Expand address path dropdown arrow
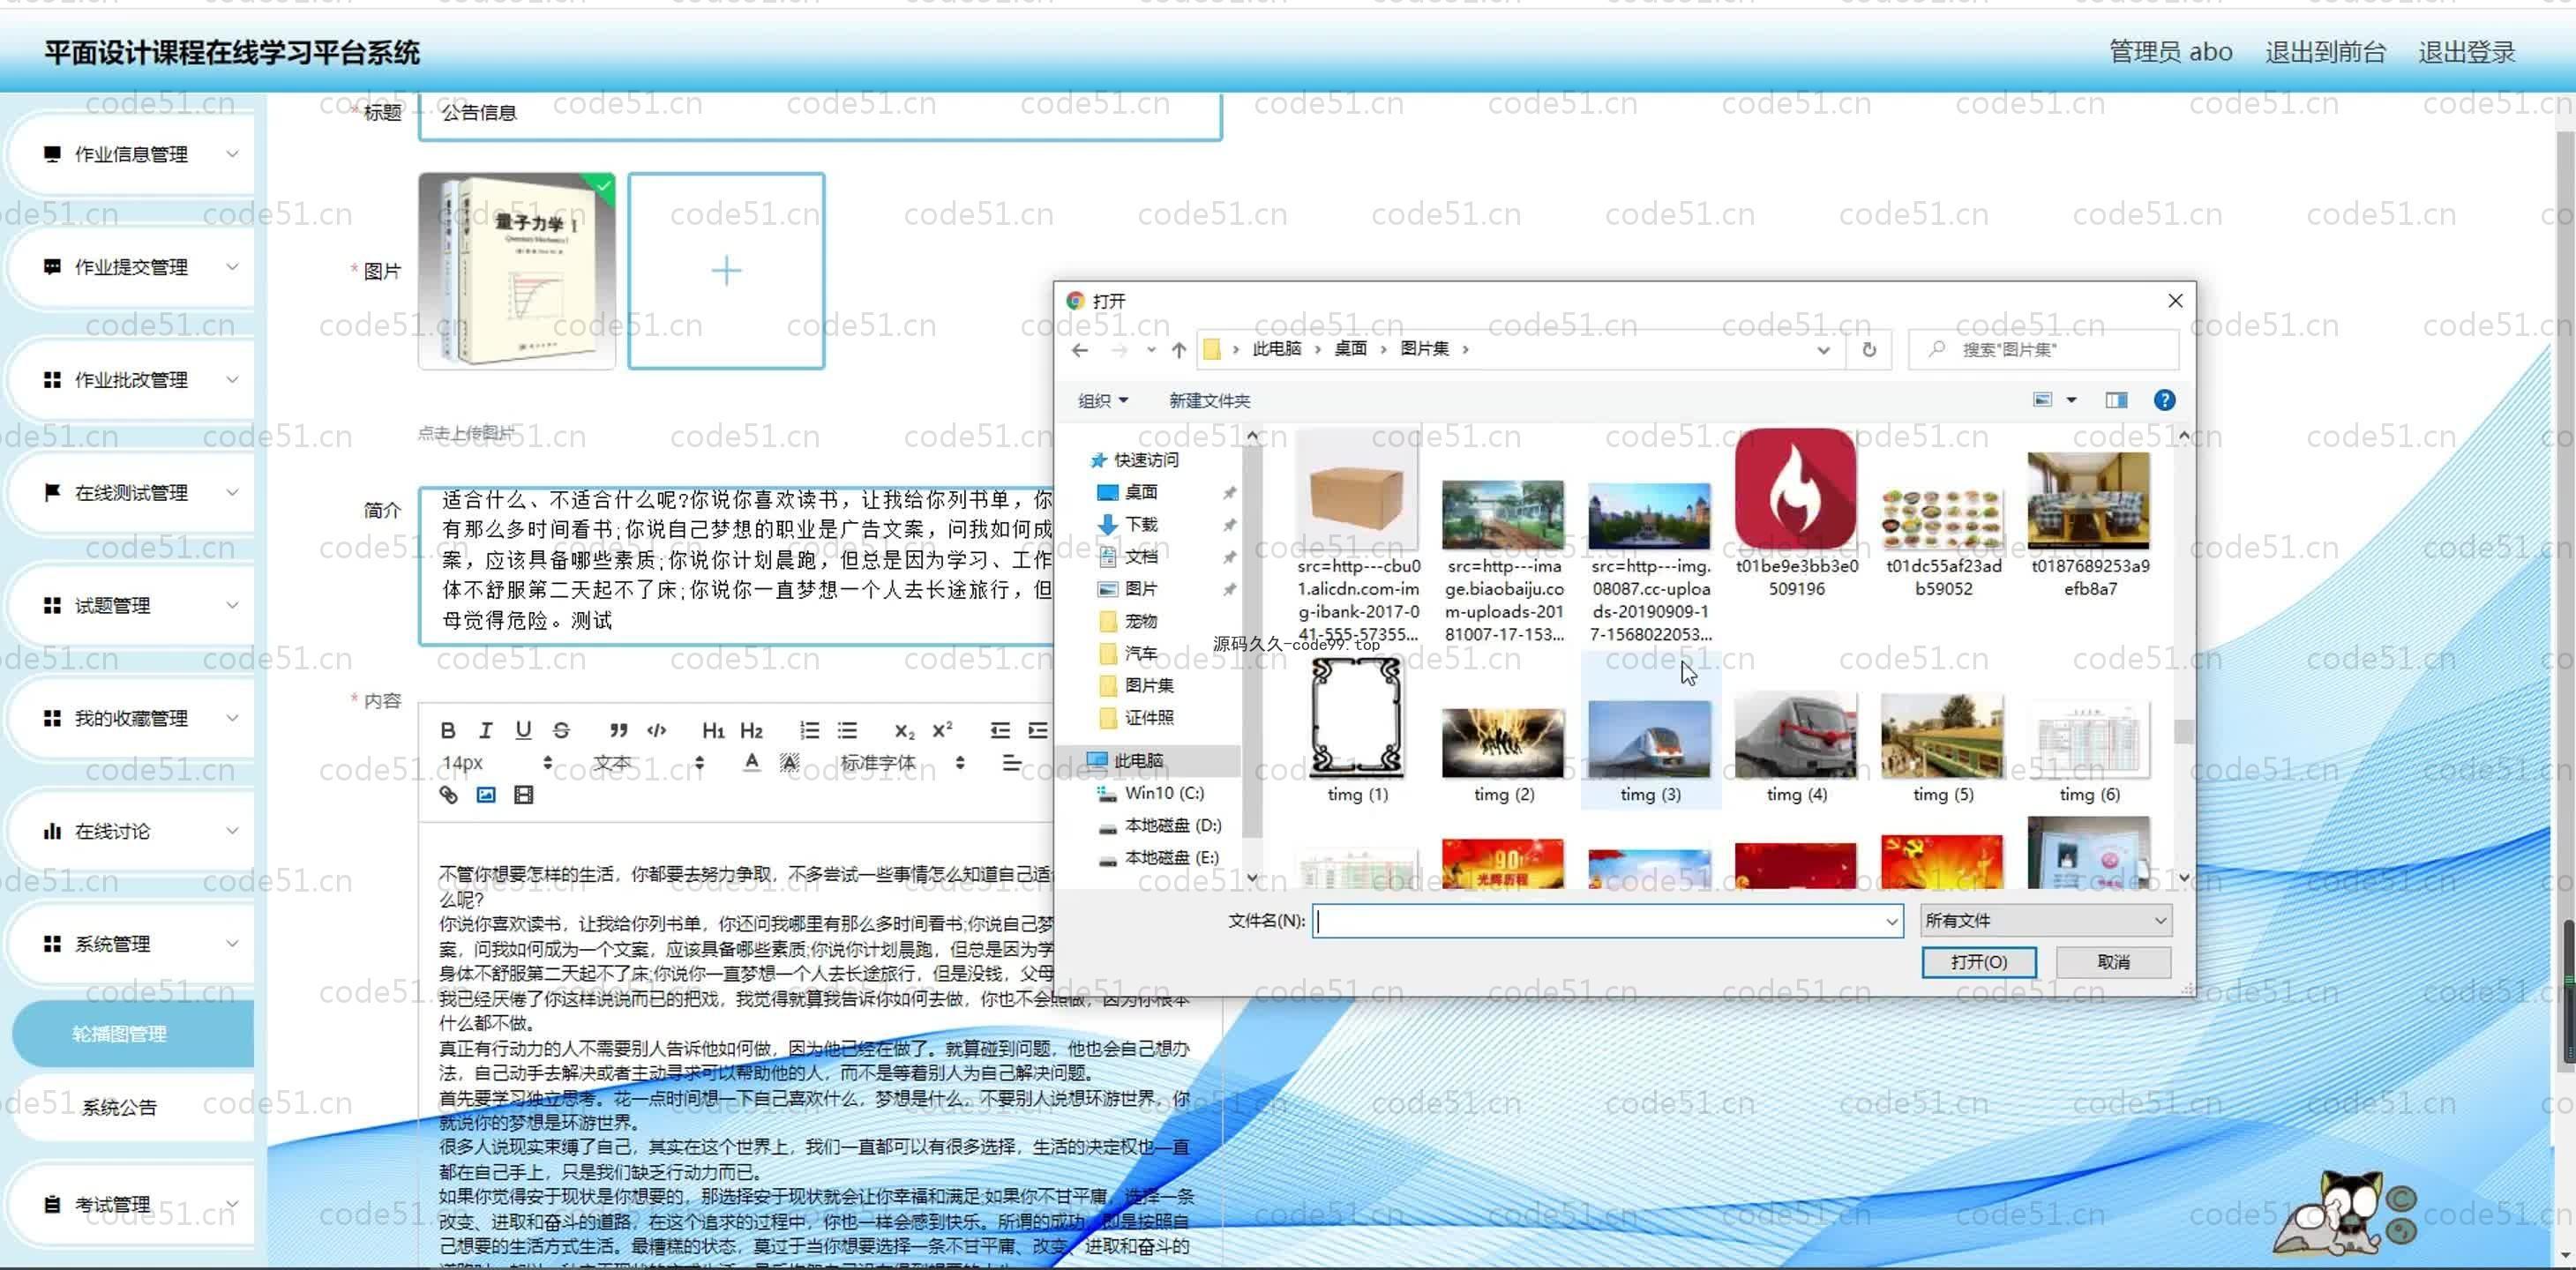2576x1270 pixels. [x=1823, y=350]
